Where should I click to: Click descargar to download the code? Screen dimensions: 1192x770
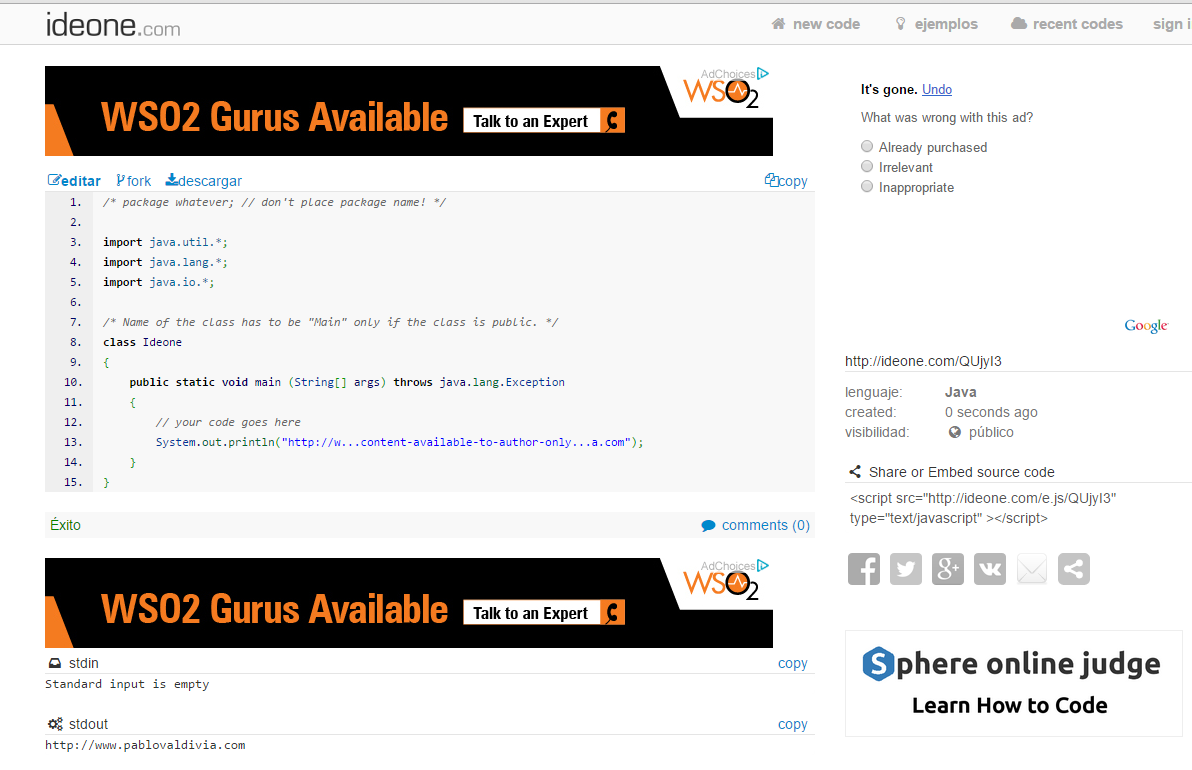(x=210, y=181)
